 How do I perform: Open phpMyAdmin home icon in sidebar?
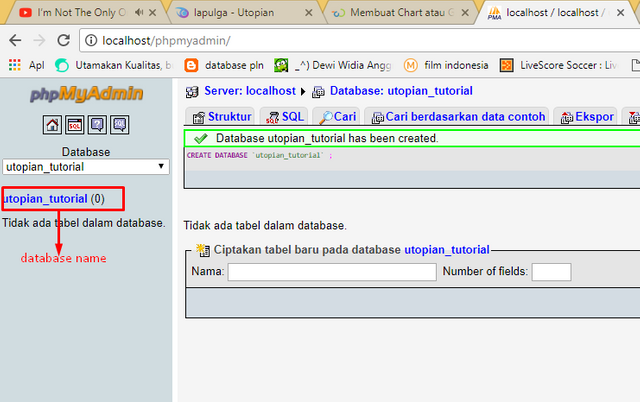52,124
